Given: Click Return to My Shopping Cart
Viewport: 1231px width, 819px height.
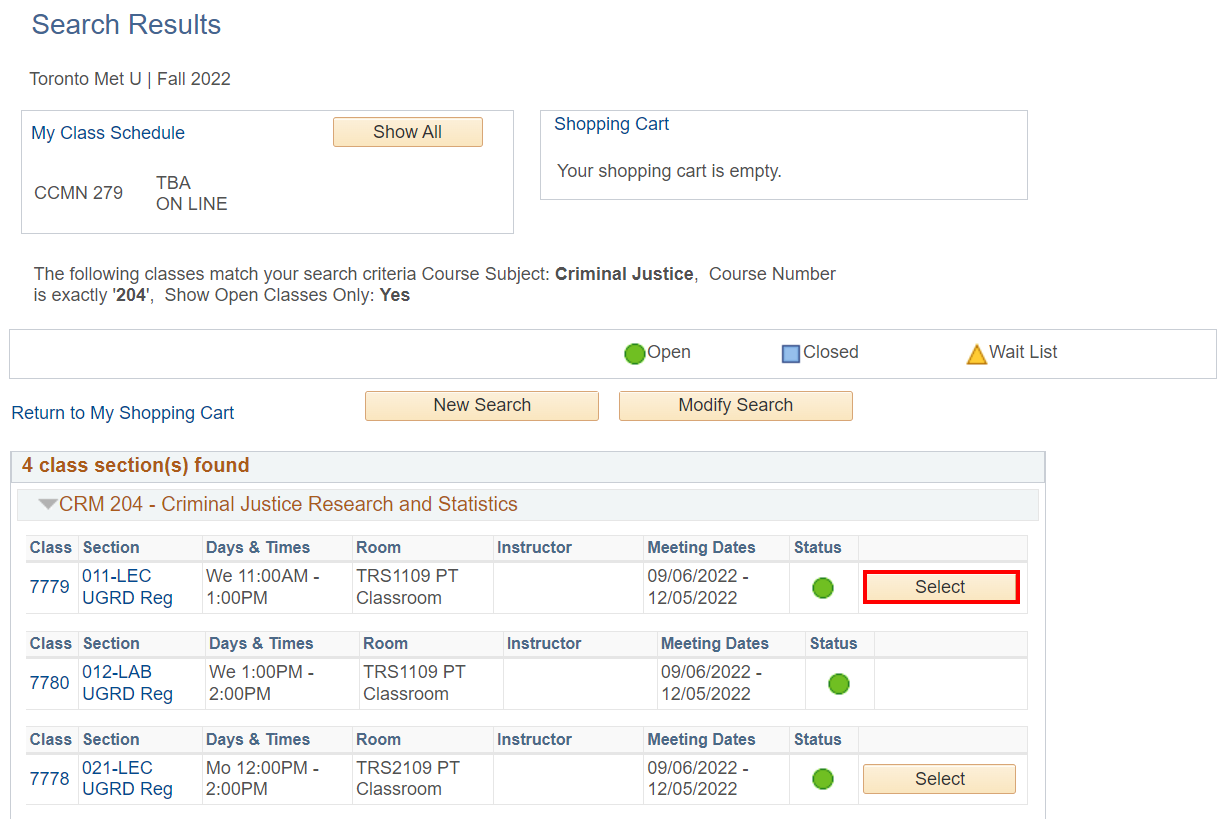Looking at the screenshot, I should [123, 413].
